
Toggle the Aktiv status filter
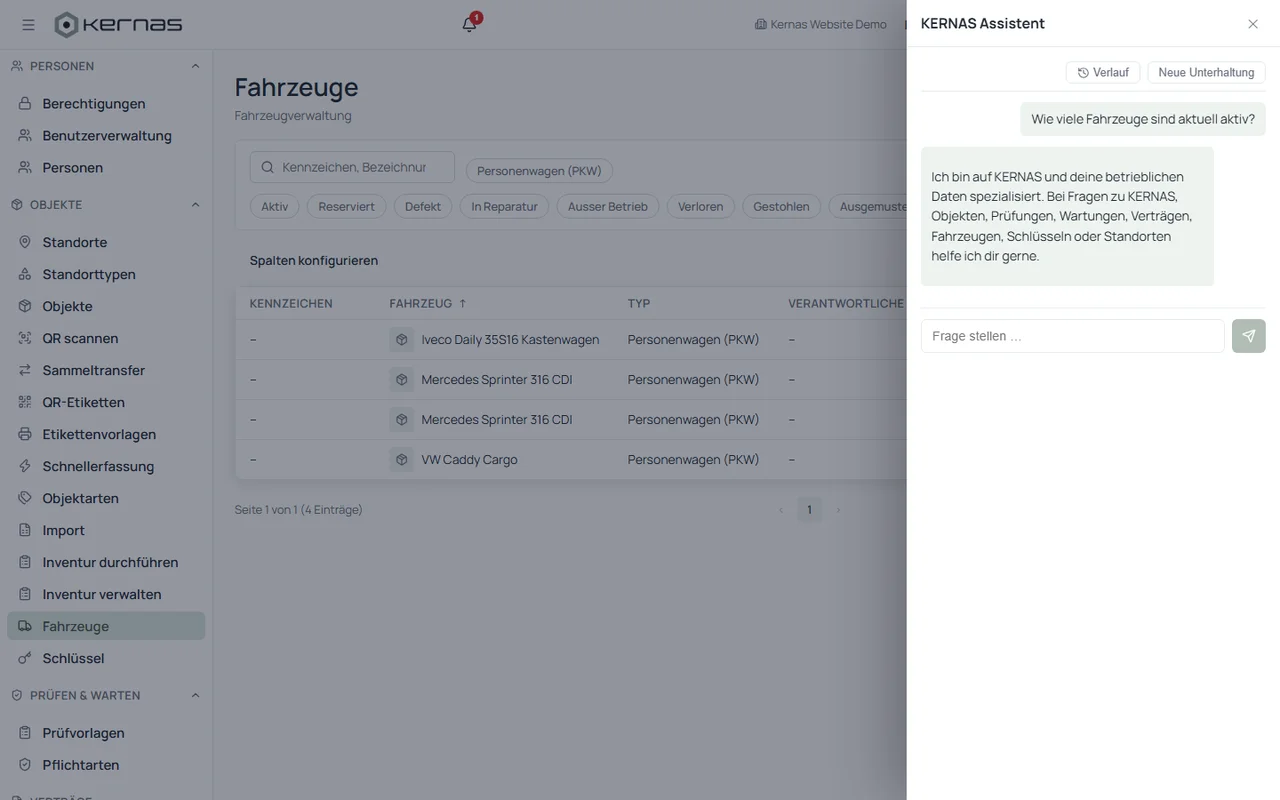(275, 206)
